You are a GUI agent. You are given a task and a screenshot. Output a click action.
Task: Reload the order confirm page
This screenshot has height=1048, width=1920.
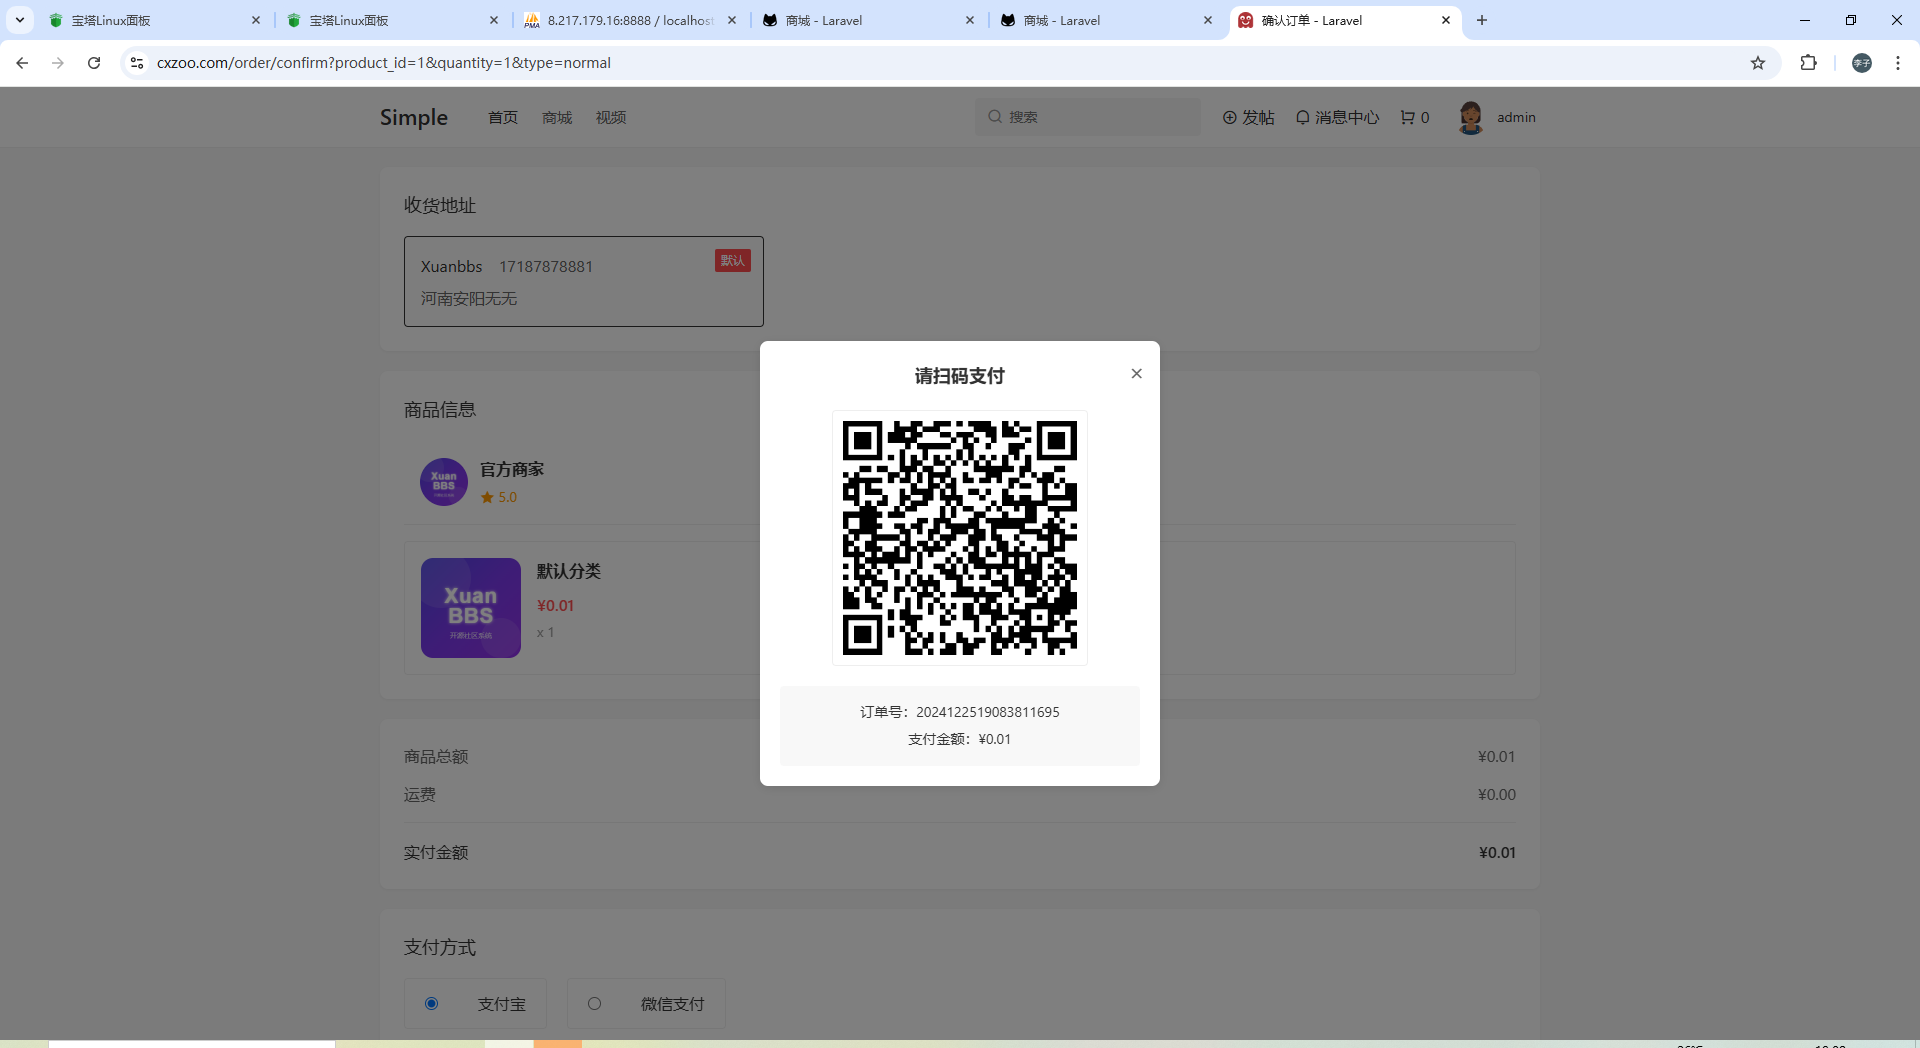click(x=94, y=63)
